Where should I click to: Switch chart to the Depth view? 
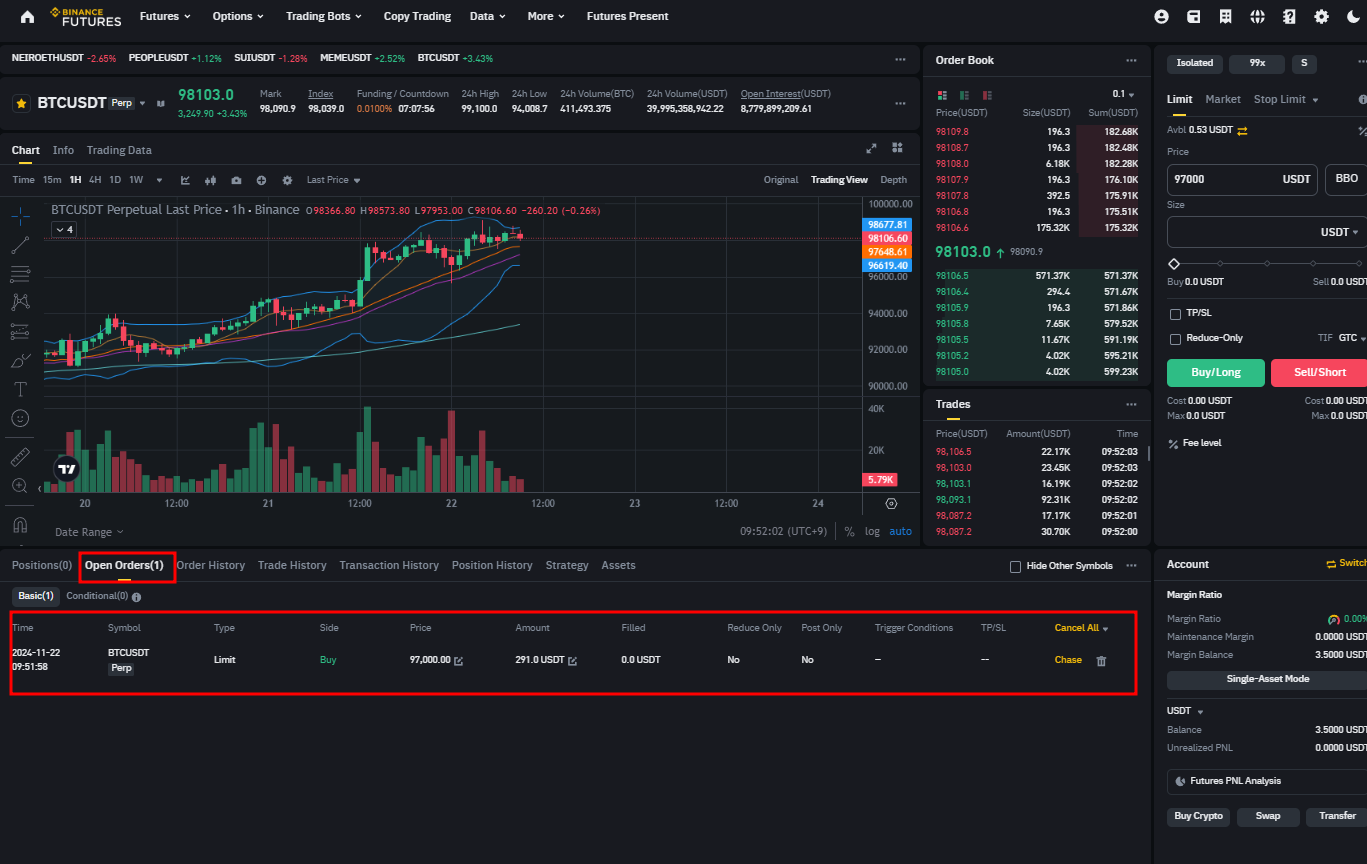(x=894, y=180)
